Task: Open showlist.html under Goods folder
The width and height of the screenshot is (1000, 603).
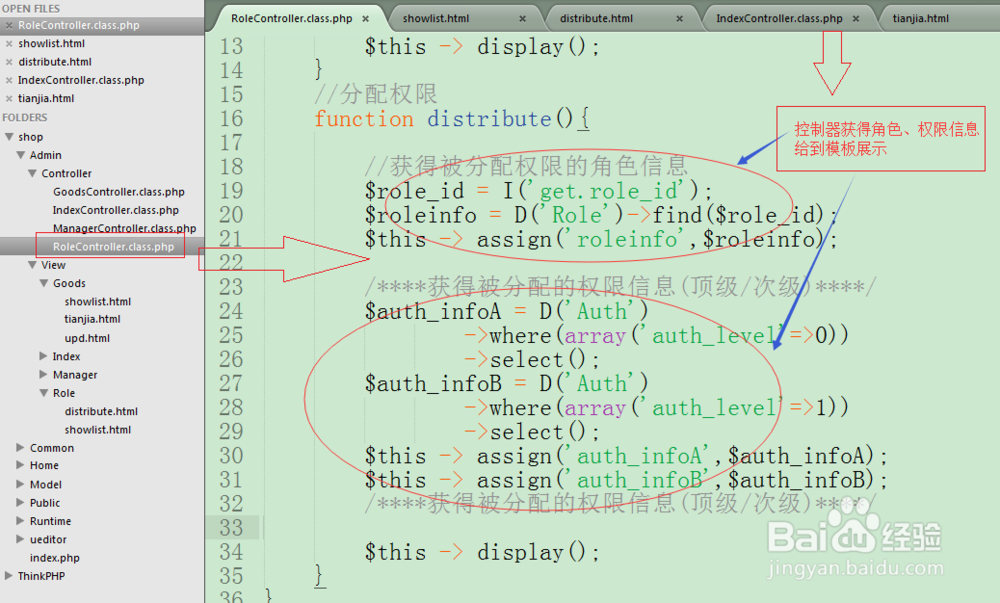Action: 98,302
